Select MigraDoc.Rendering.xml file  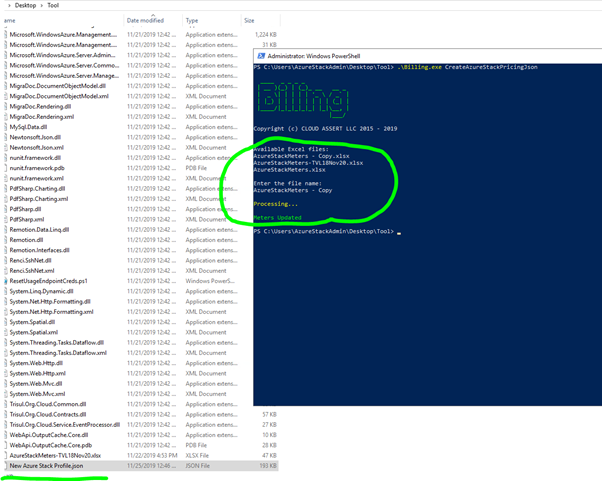42,117
